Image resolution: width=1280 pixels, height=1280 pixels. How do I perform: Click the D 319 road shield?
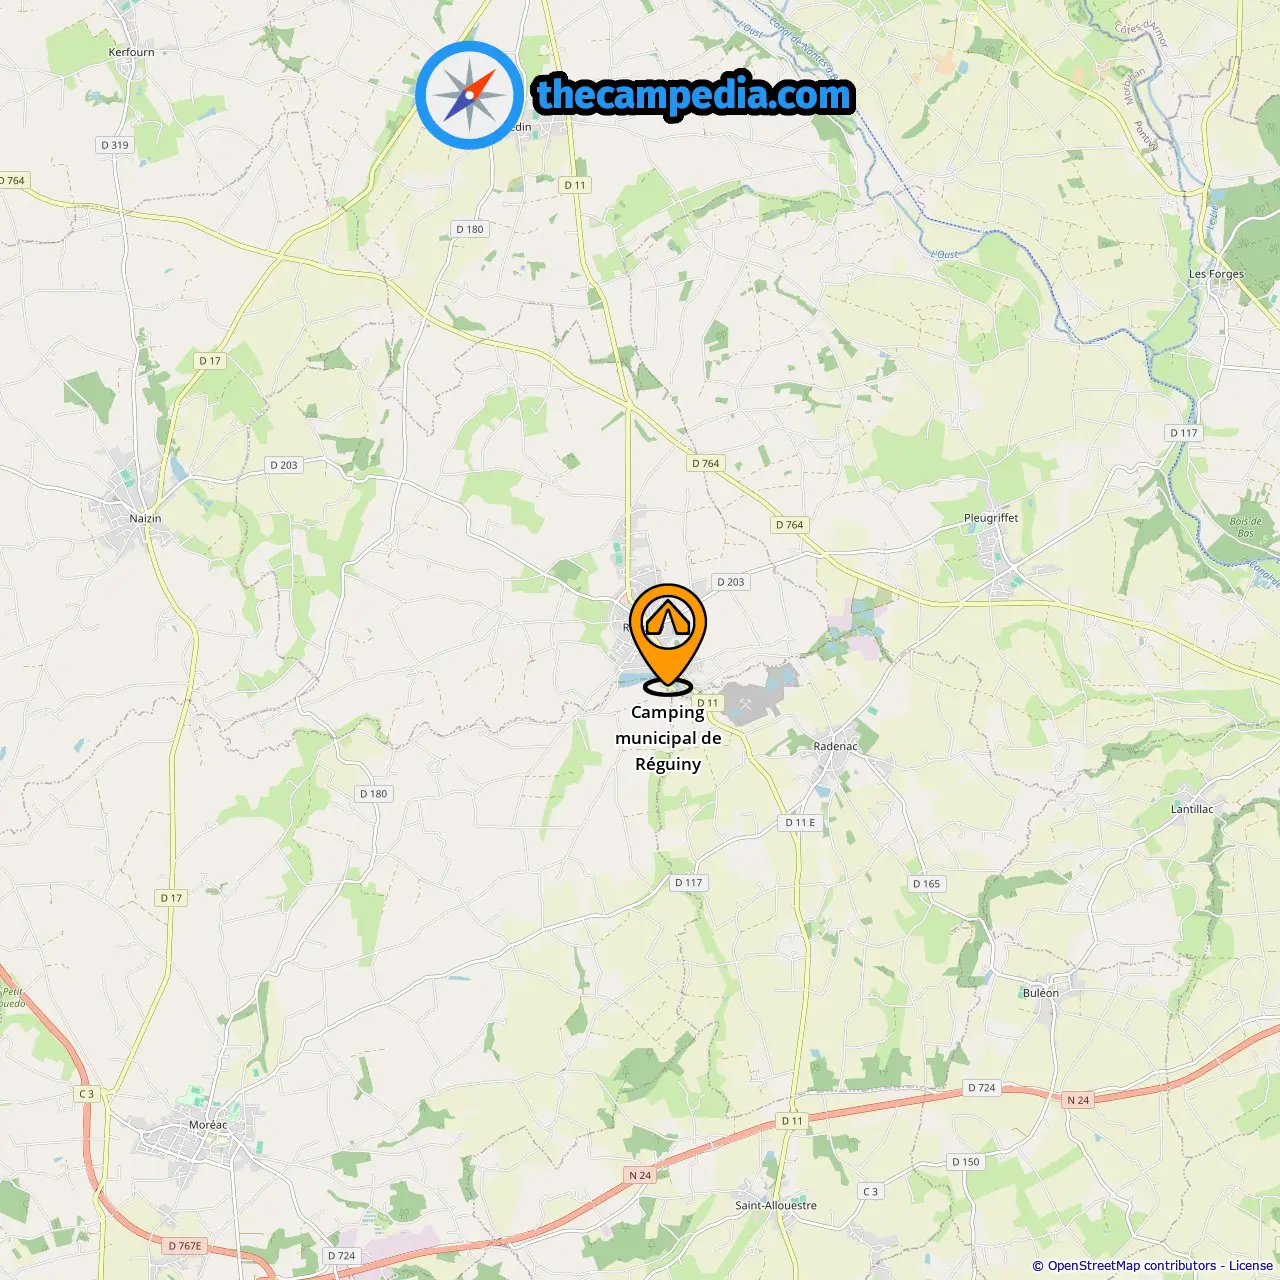coord(115,145)
